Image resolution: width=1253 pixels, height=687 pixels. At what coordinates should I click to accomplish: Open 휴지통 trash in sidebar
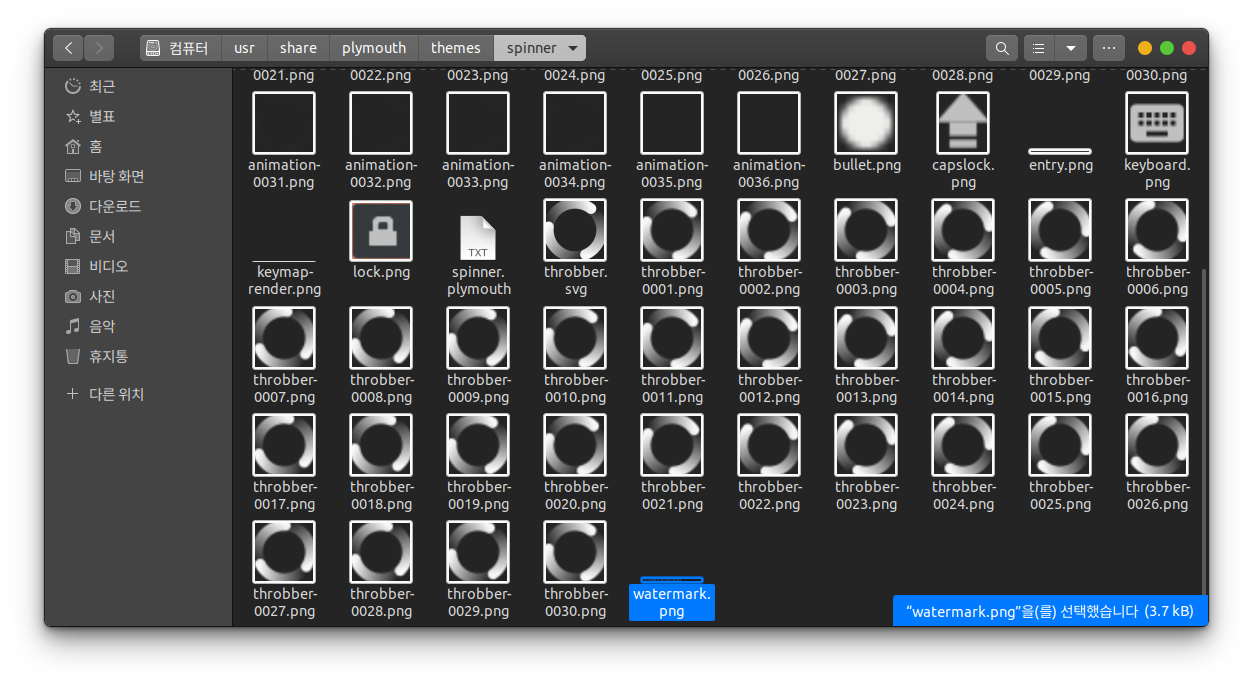pos(108,356)
